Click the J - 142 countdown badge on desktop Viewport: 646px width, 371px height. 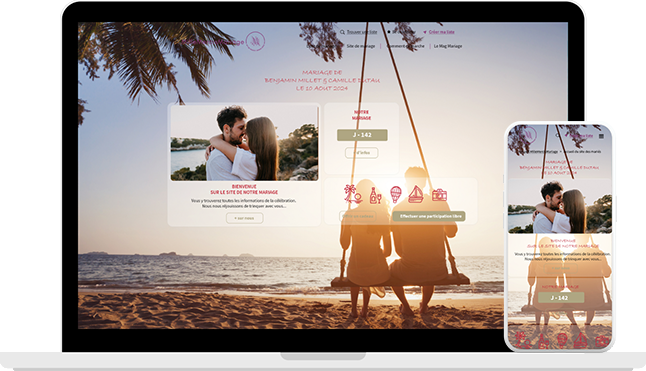362,135
